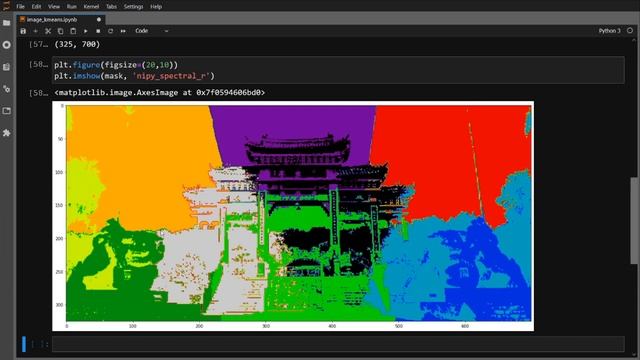Image resolution: width=640 pixels, height=360 pixels.
Task: Open the Kernel menu
Action: (91, 7)
